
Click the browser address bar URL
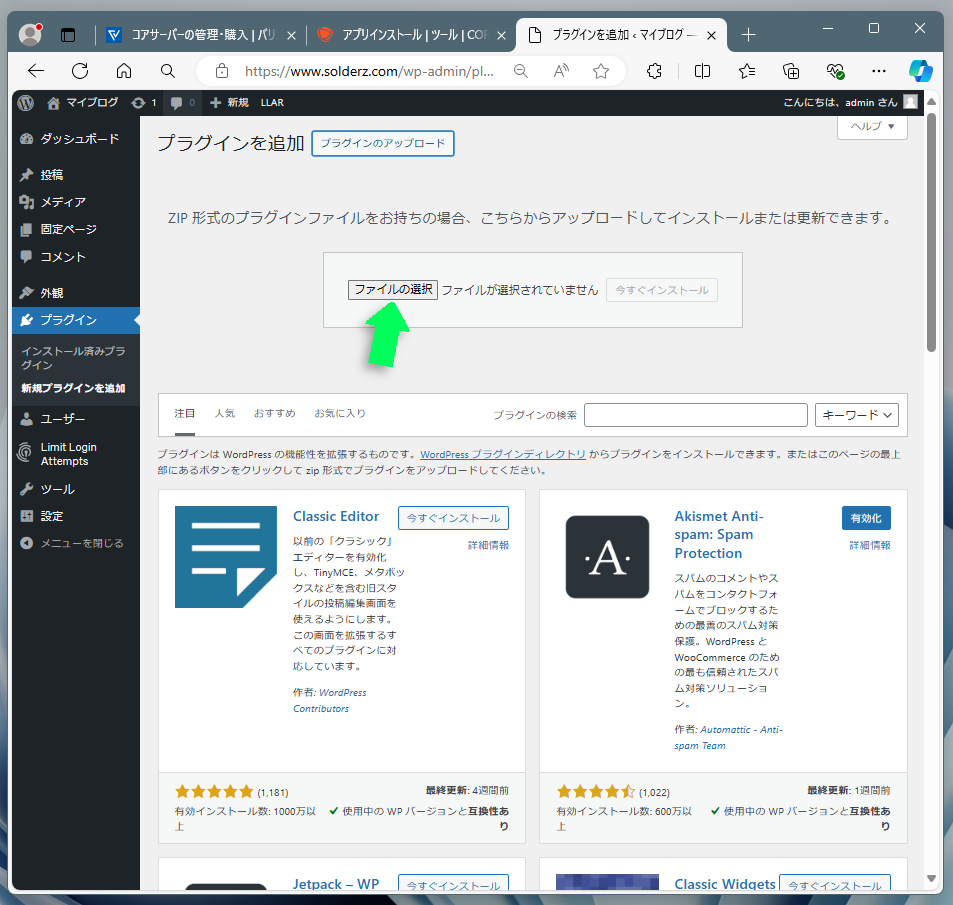point(369,71)
